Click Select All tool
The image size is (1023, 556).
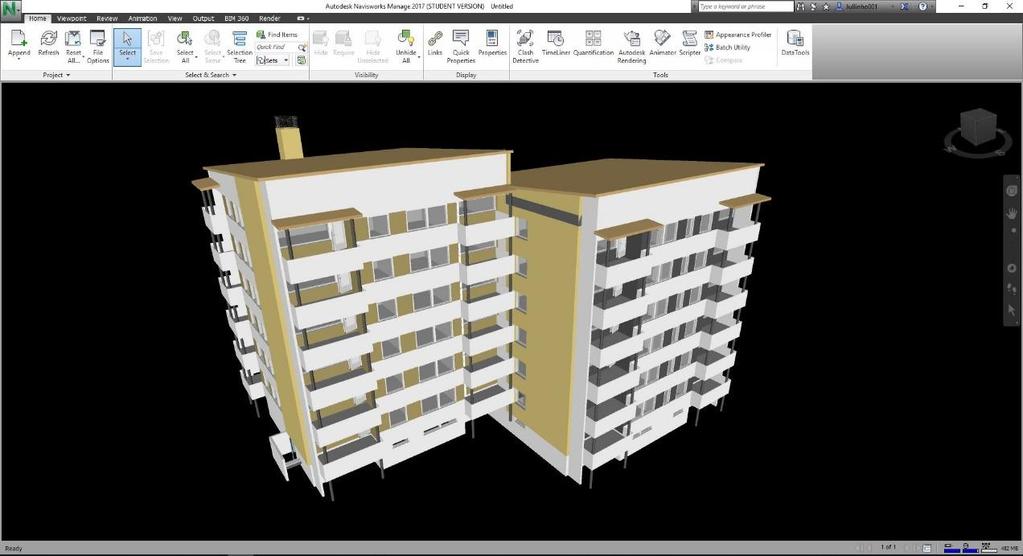(x=185, y=46)
